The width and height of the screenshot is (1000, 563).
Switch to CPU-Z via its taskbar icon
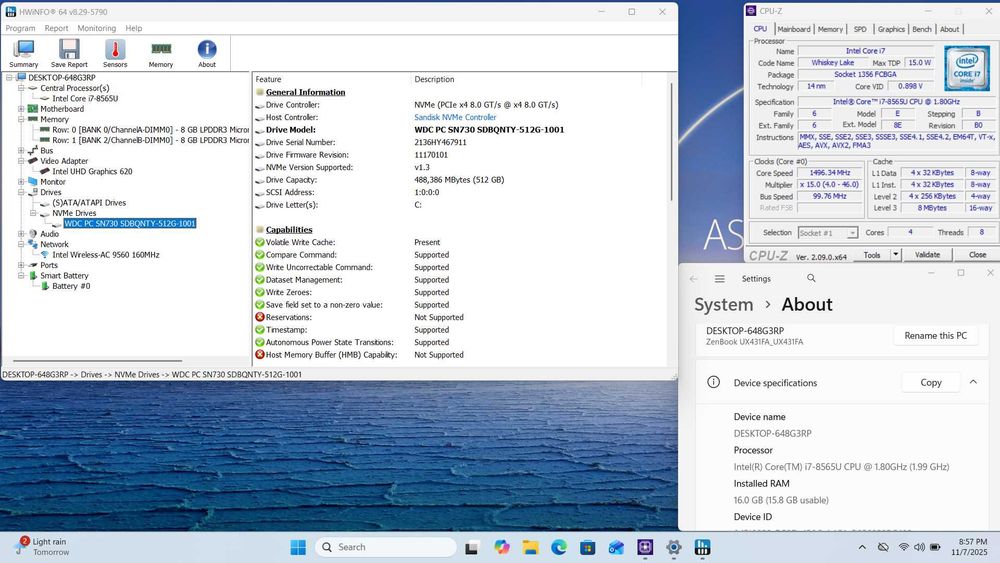[x=645, y=547]
